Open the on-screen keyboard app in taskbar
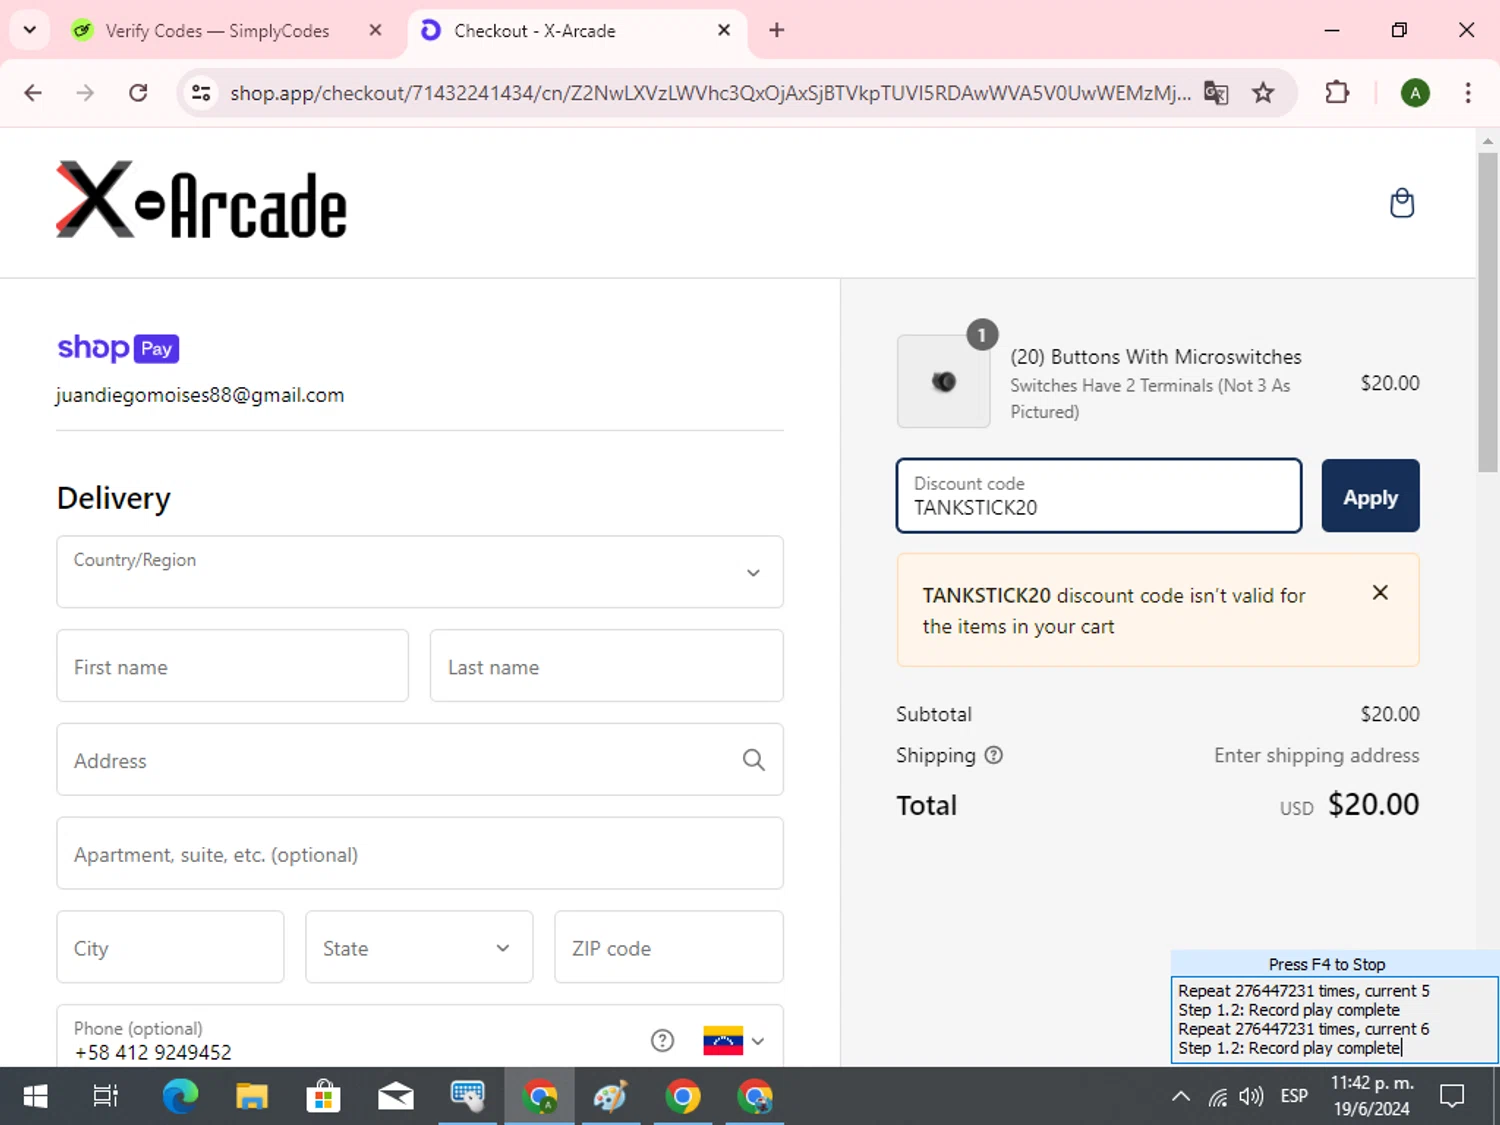 tap(467, 1097)
